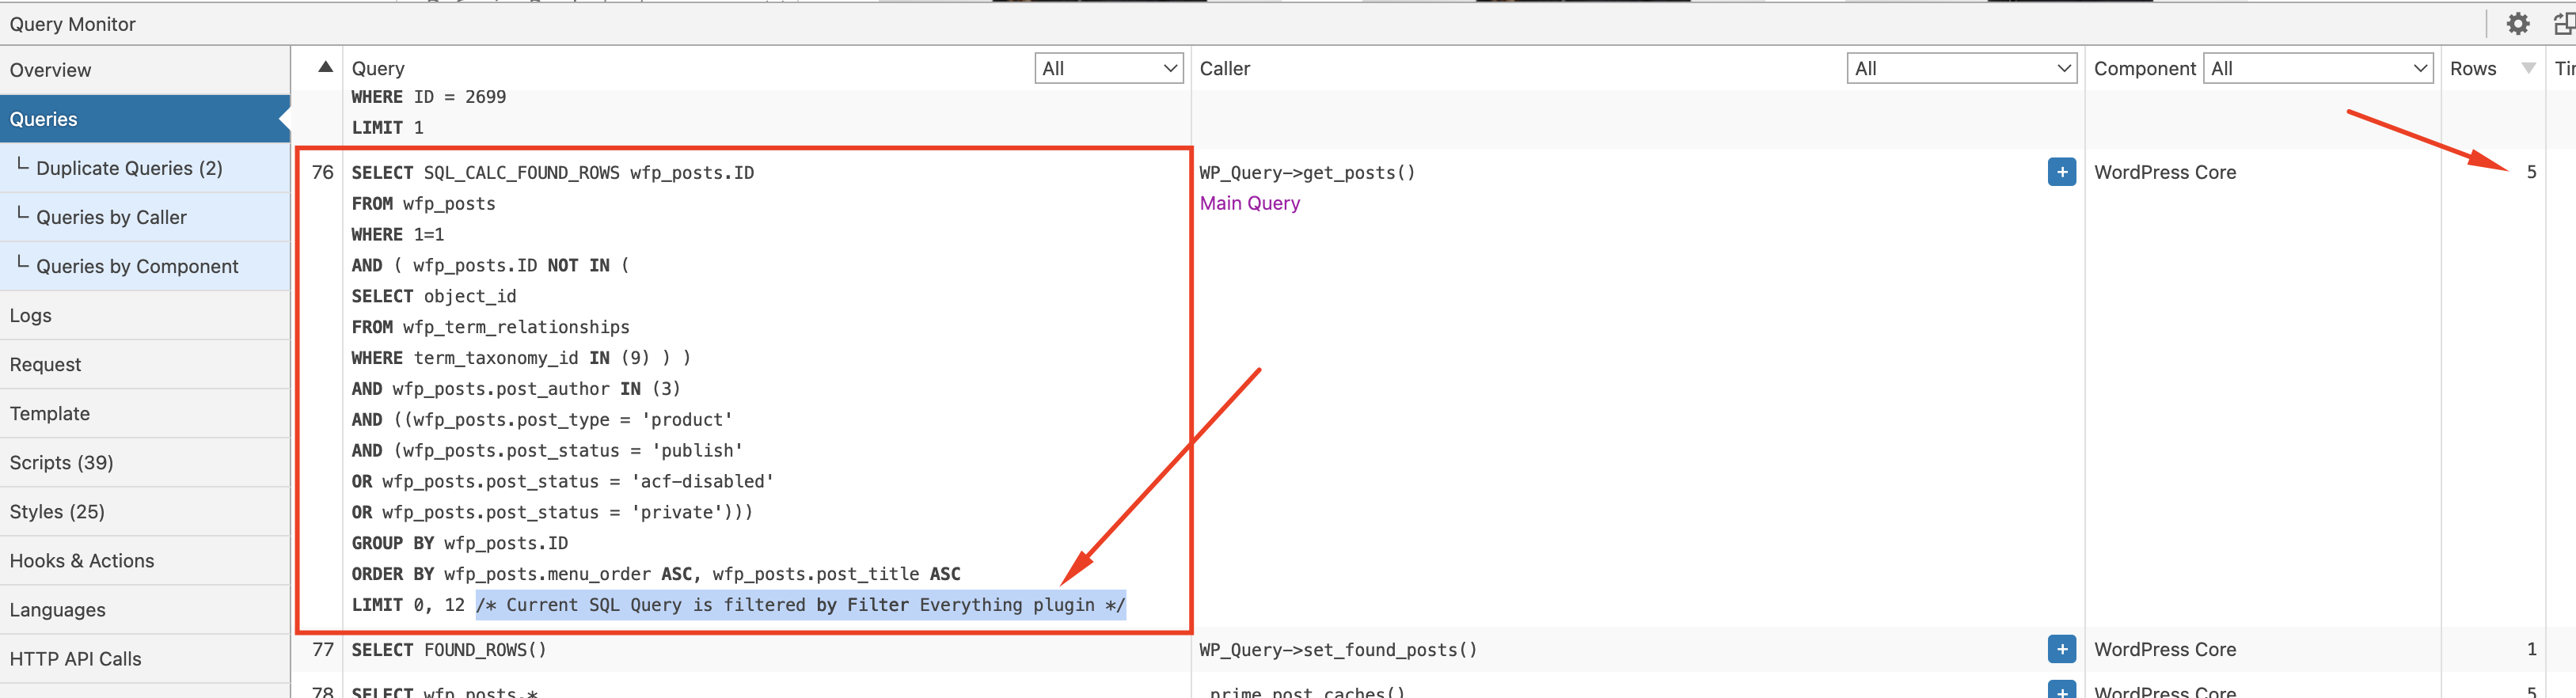This screenshot has height=698, width=2576.
Task: Open Hooks & Actions panel
Action: pyautogui.click(x=145, y=560)
